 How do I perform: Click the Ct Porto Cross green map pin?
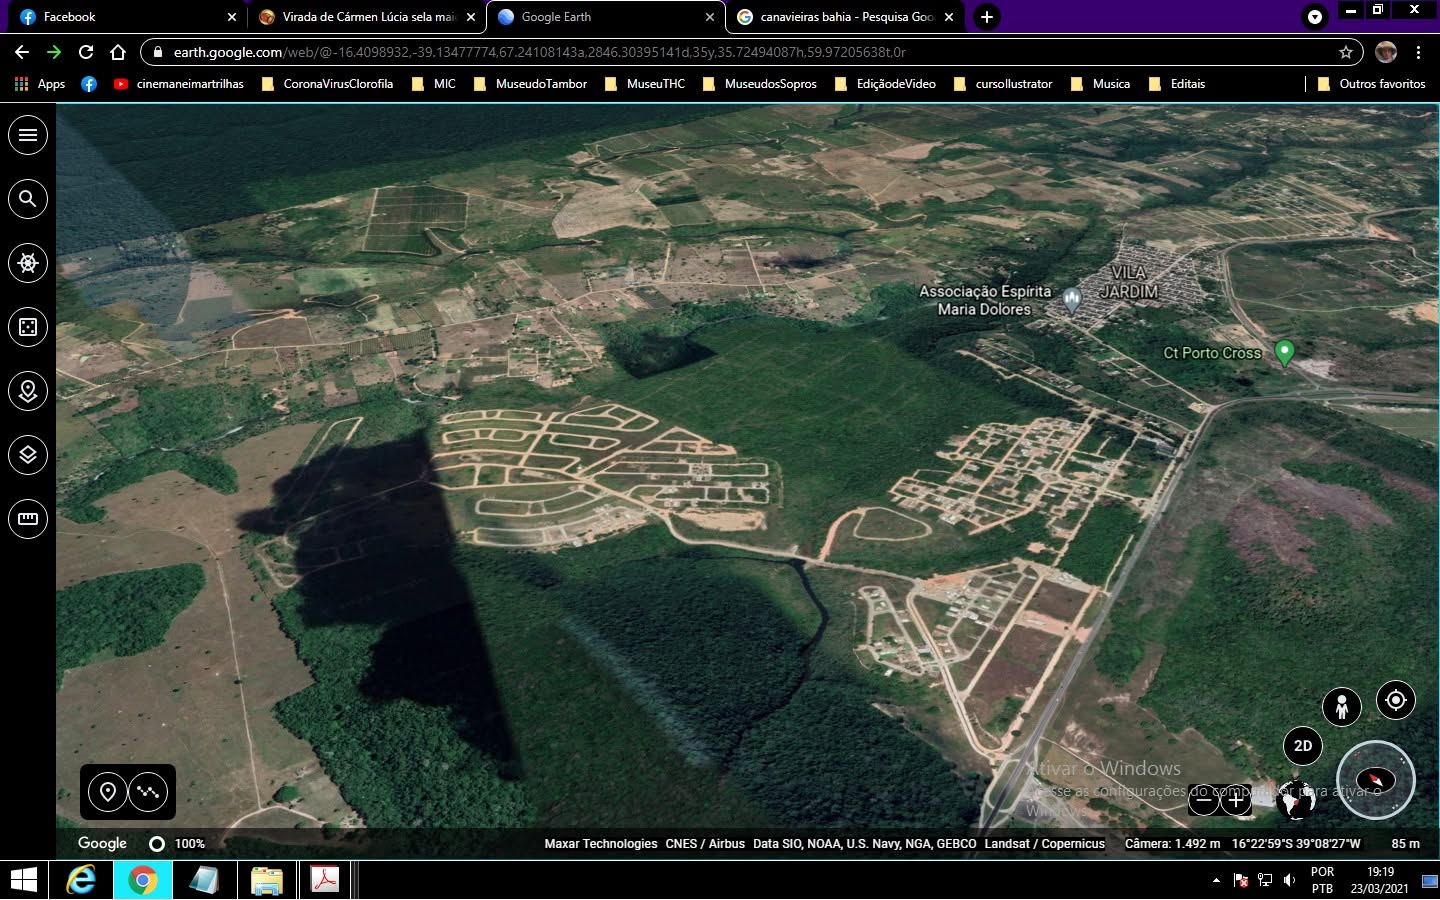point(1285,352)
